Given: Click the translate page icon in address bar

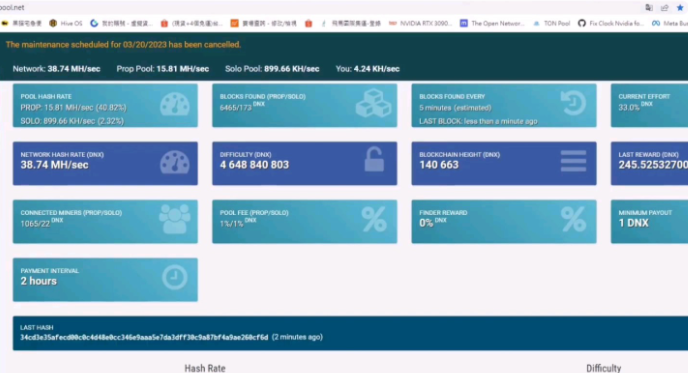Looking at the screenshot, I should tap(649, 7).
